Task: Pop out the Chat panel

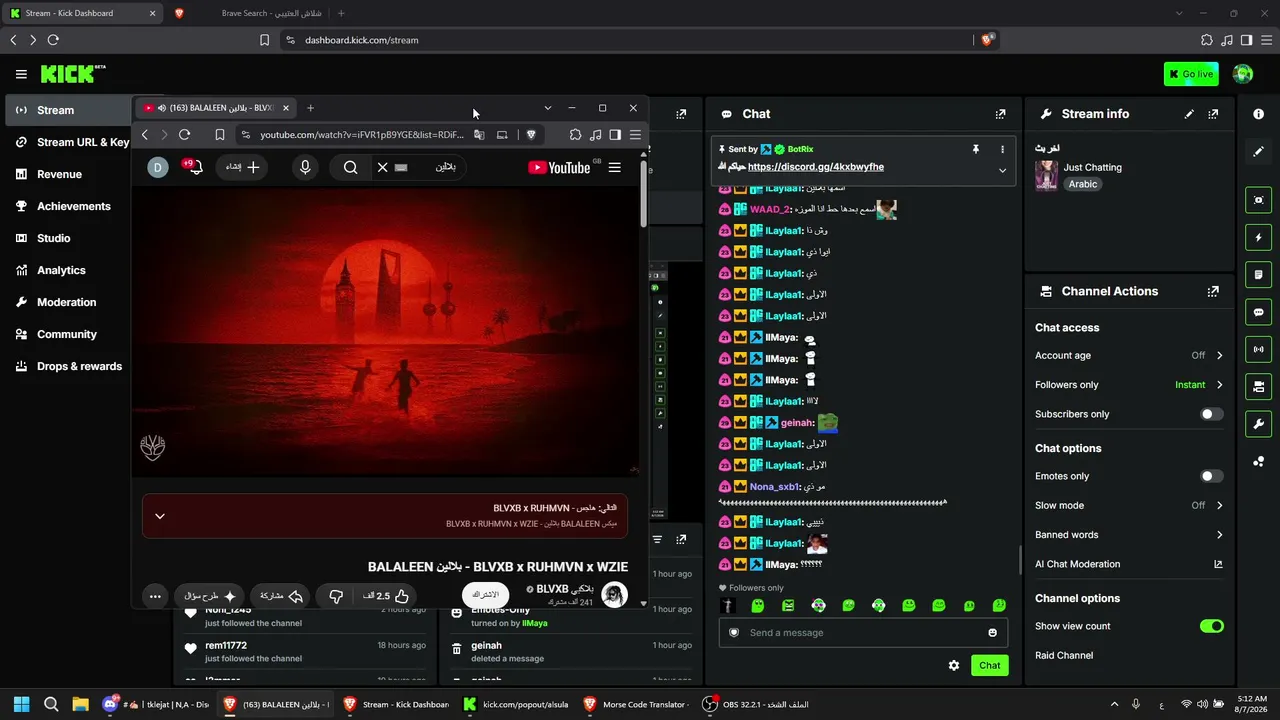Action: tap(1000, 114)
